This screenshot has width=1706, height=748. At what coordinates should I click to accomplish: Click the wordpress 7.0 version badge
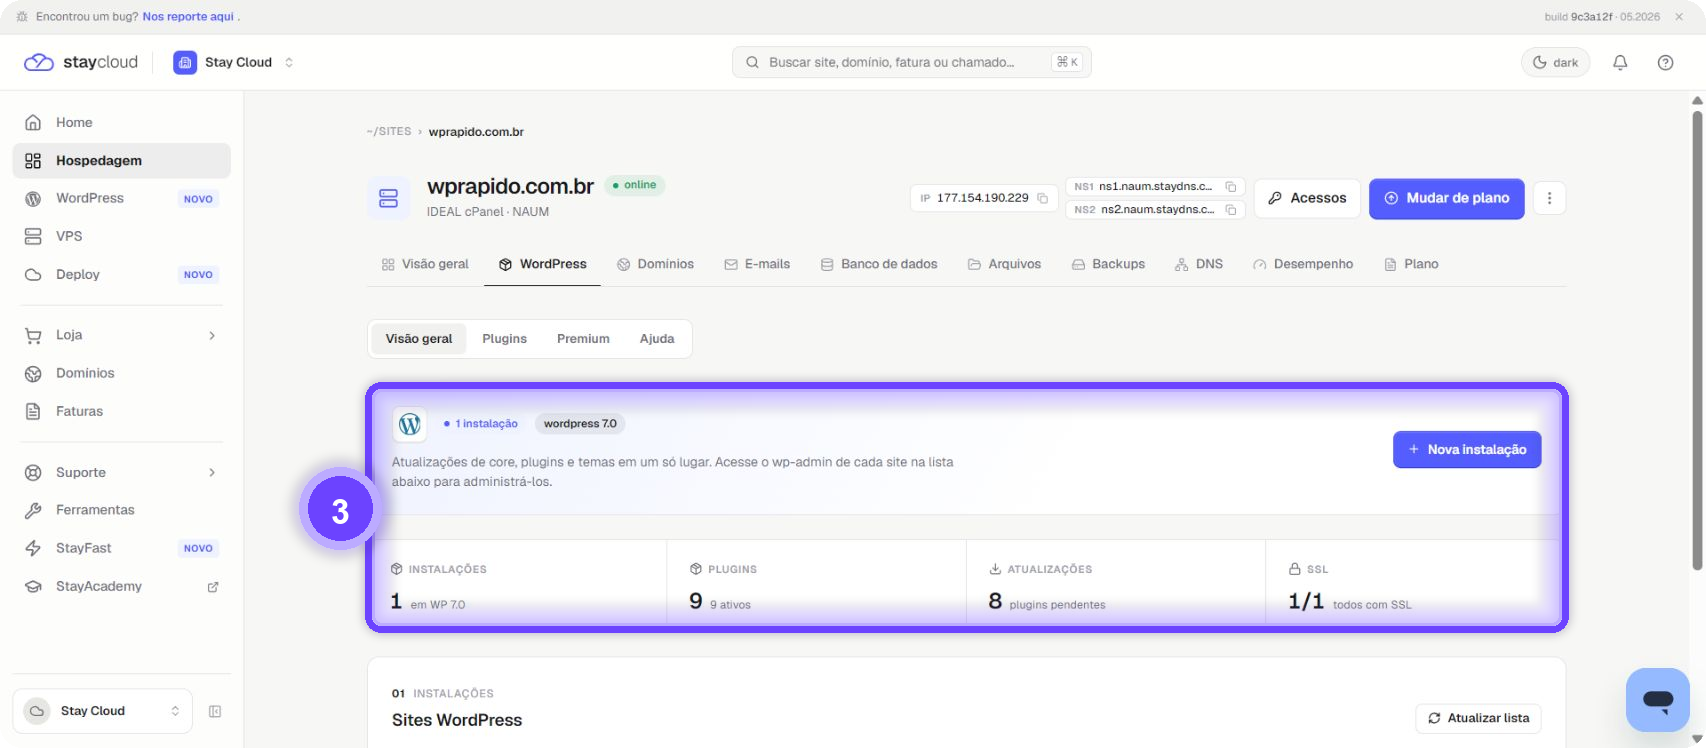(x=580, y=424)
